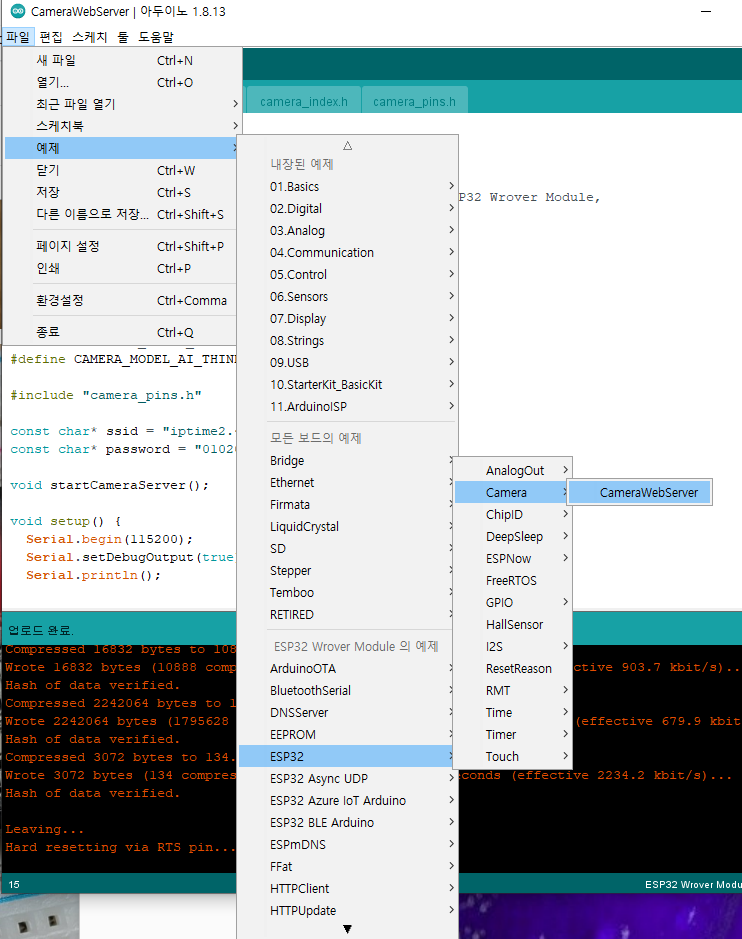Screen dimensions: 742x939
Task: Open ESP32 Azure IoT Arduino examples
Action: pyautogui.click(x=347, y=801)
